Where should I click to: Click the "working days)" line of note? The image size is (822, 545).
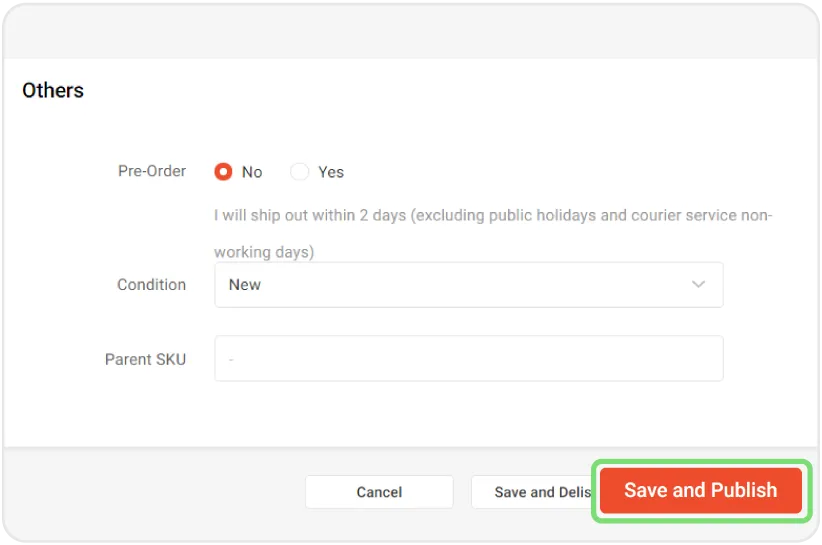pos(264,252)
